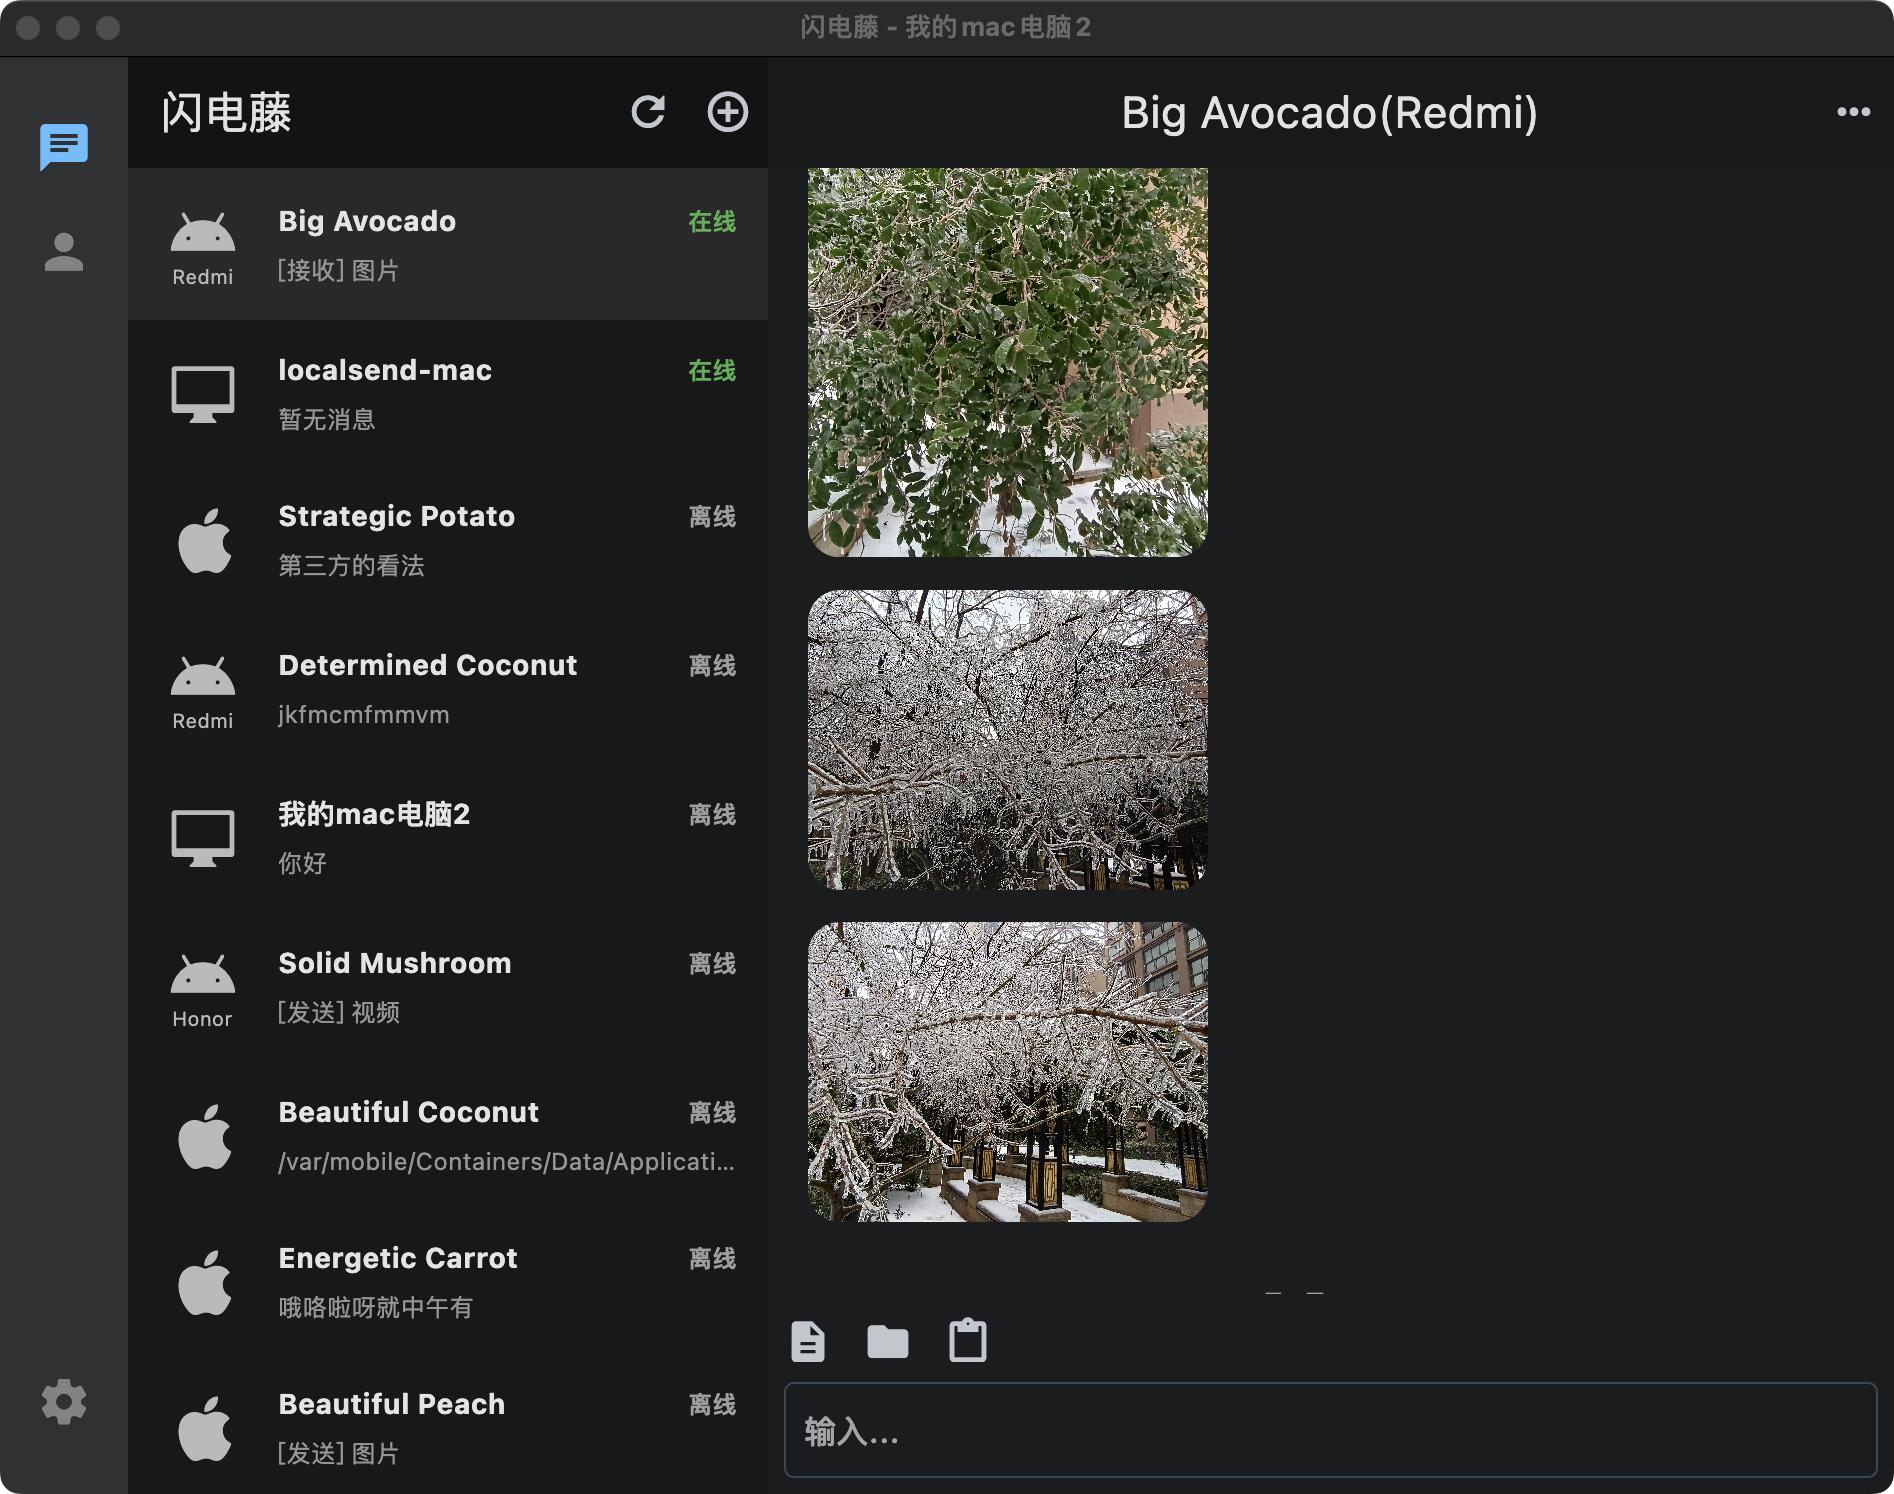Select Energetic Carrot conversation
1894x1494 pixels.
448,1282
